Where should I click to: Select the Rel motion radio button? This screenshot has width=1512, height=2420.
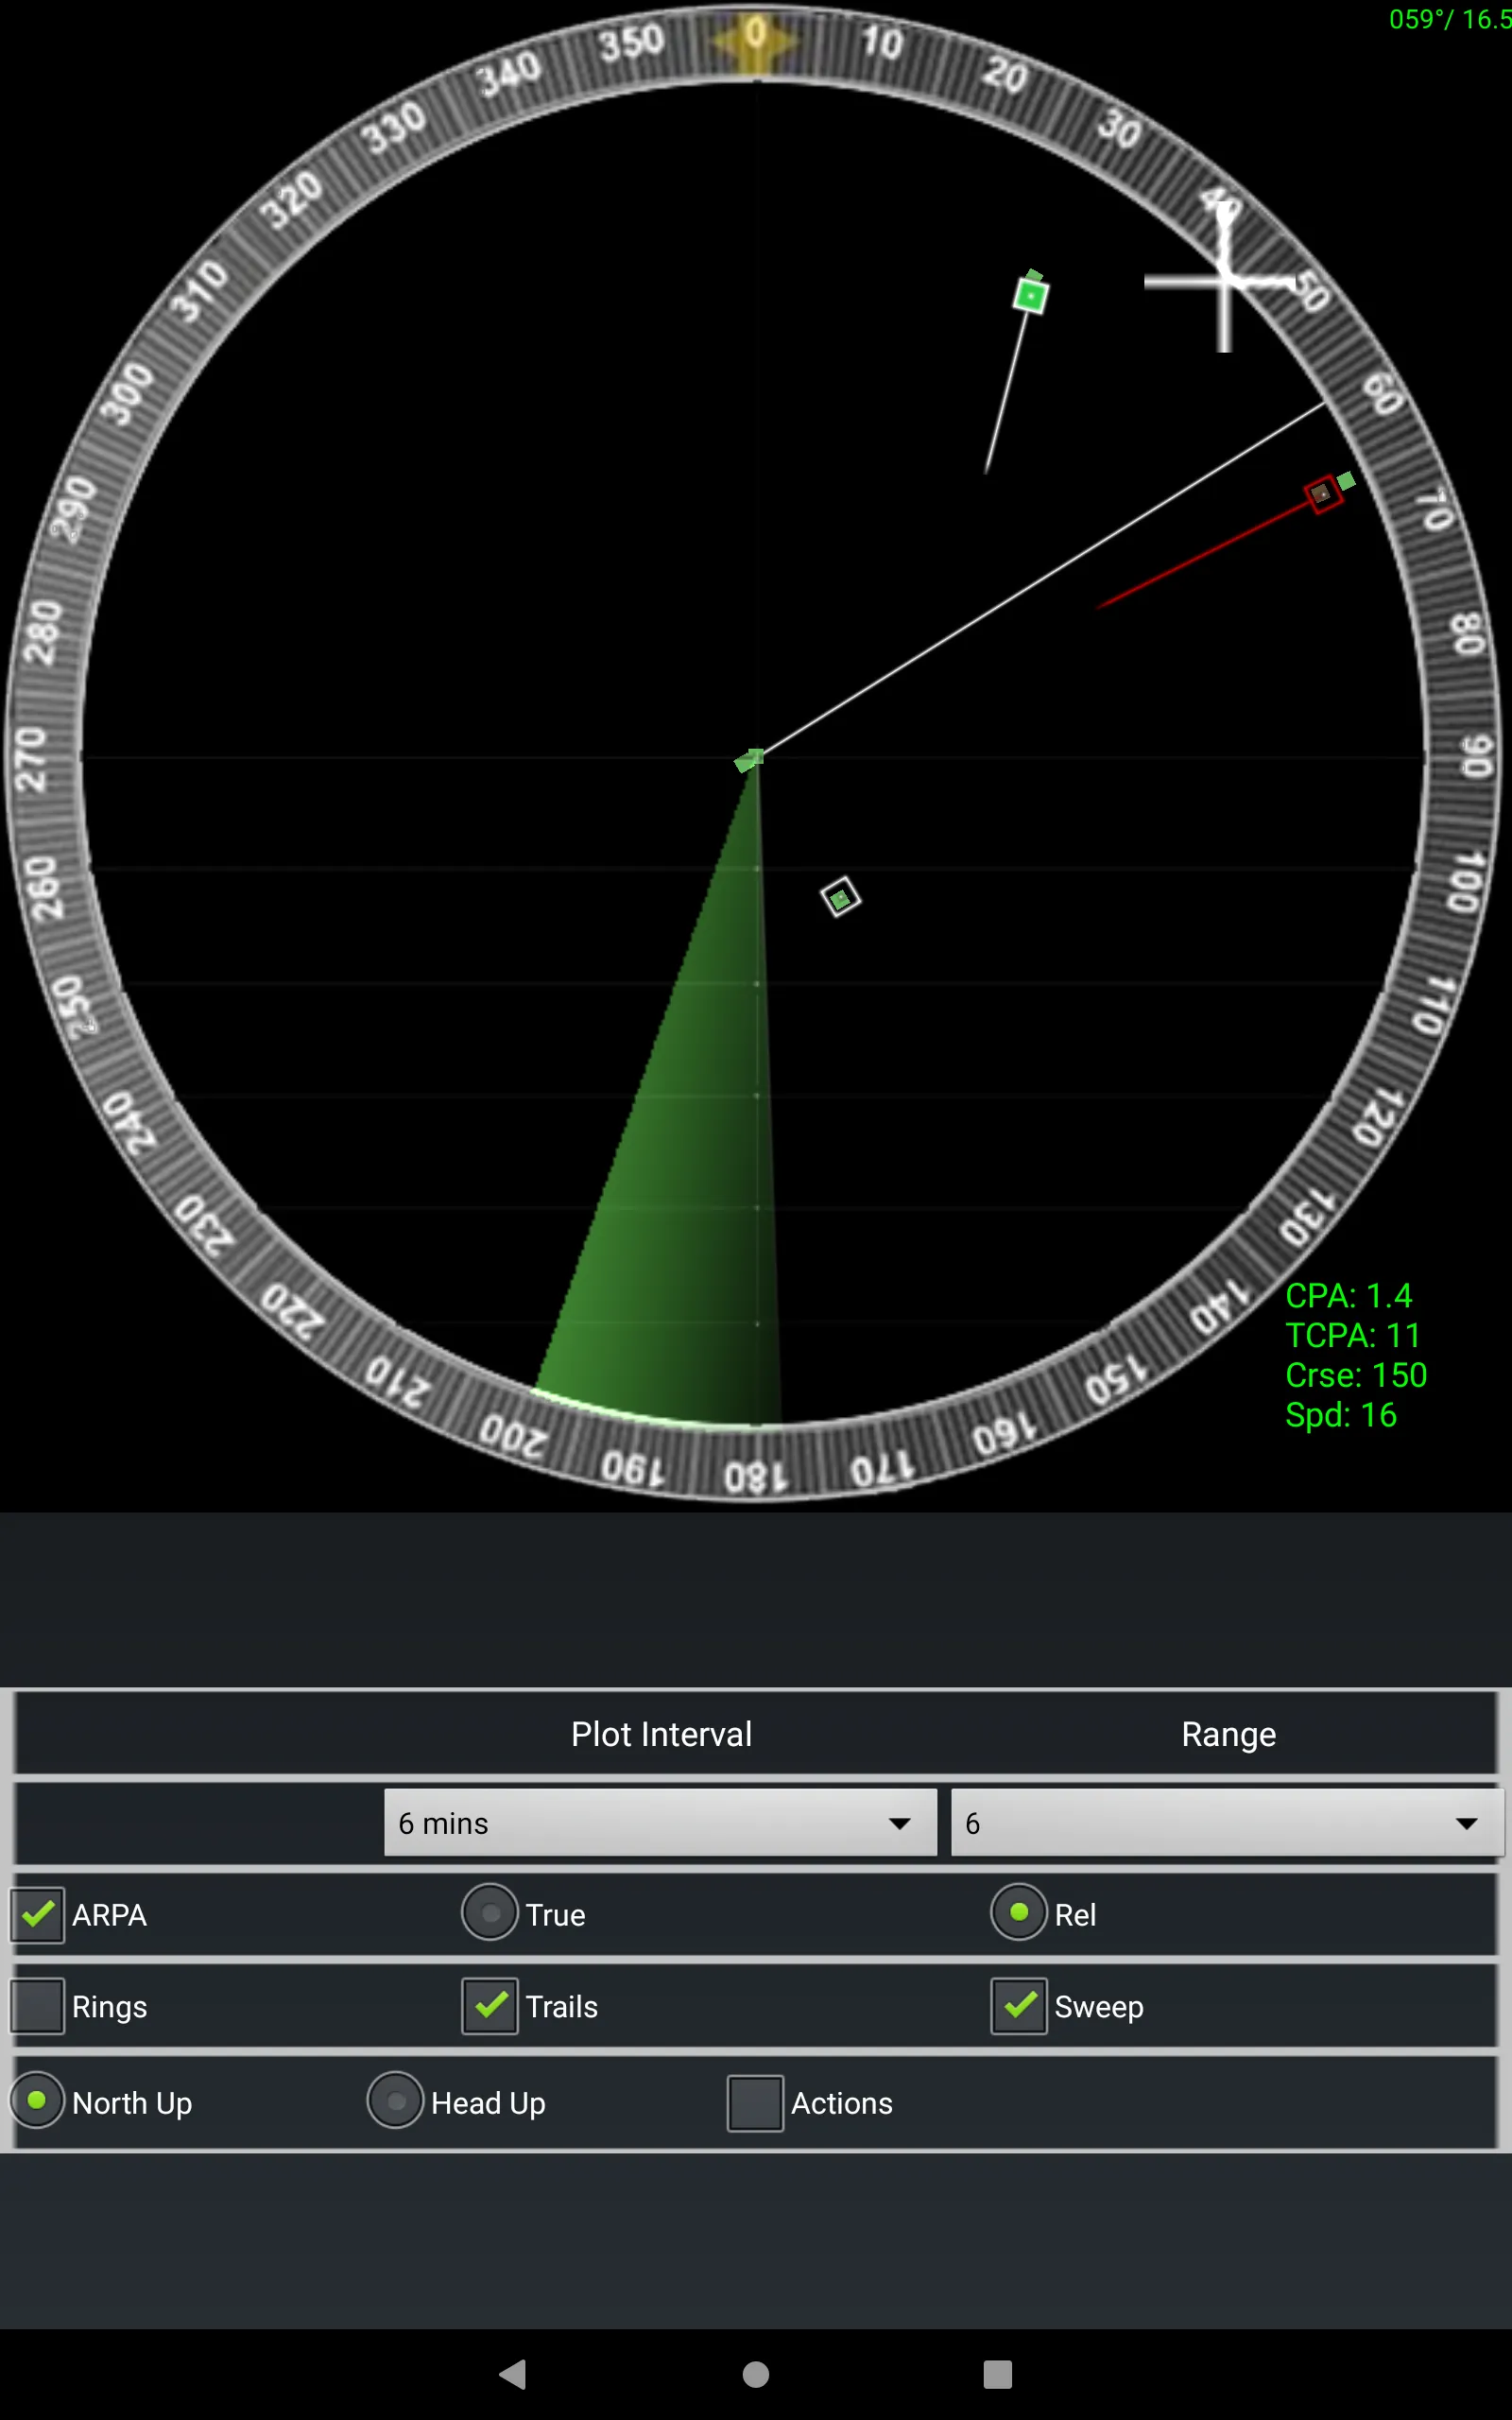coord(1019,1912)
